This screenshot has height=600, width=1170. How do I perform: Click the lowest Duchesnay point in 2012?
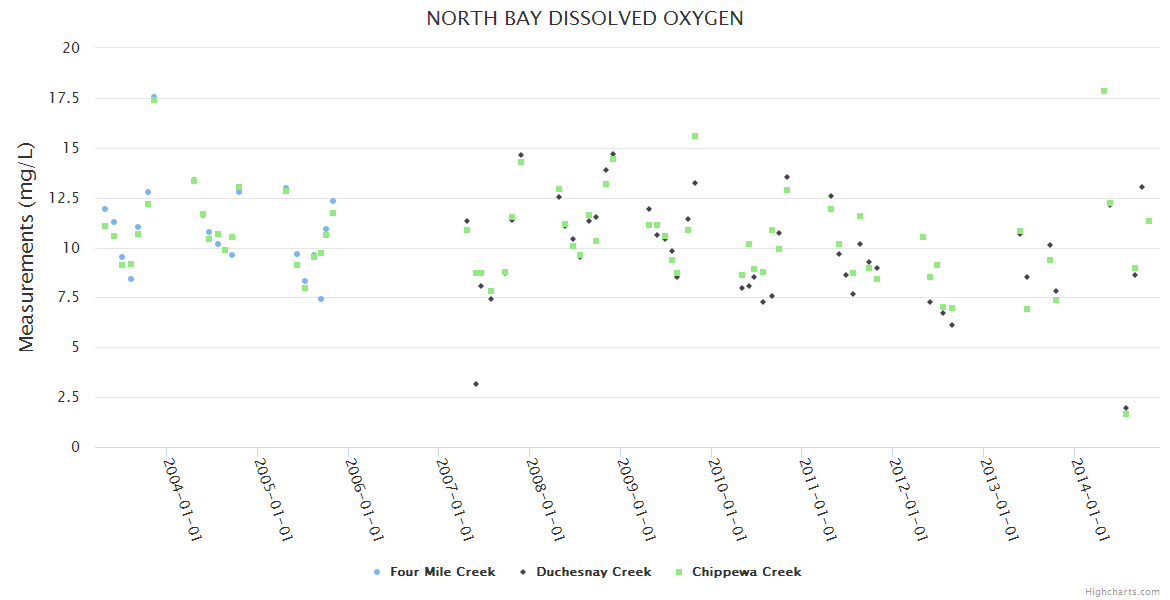pos(952,325)
